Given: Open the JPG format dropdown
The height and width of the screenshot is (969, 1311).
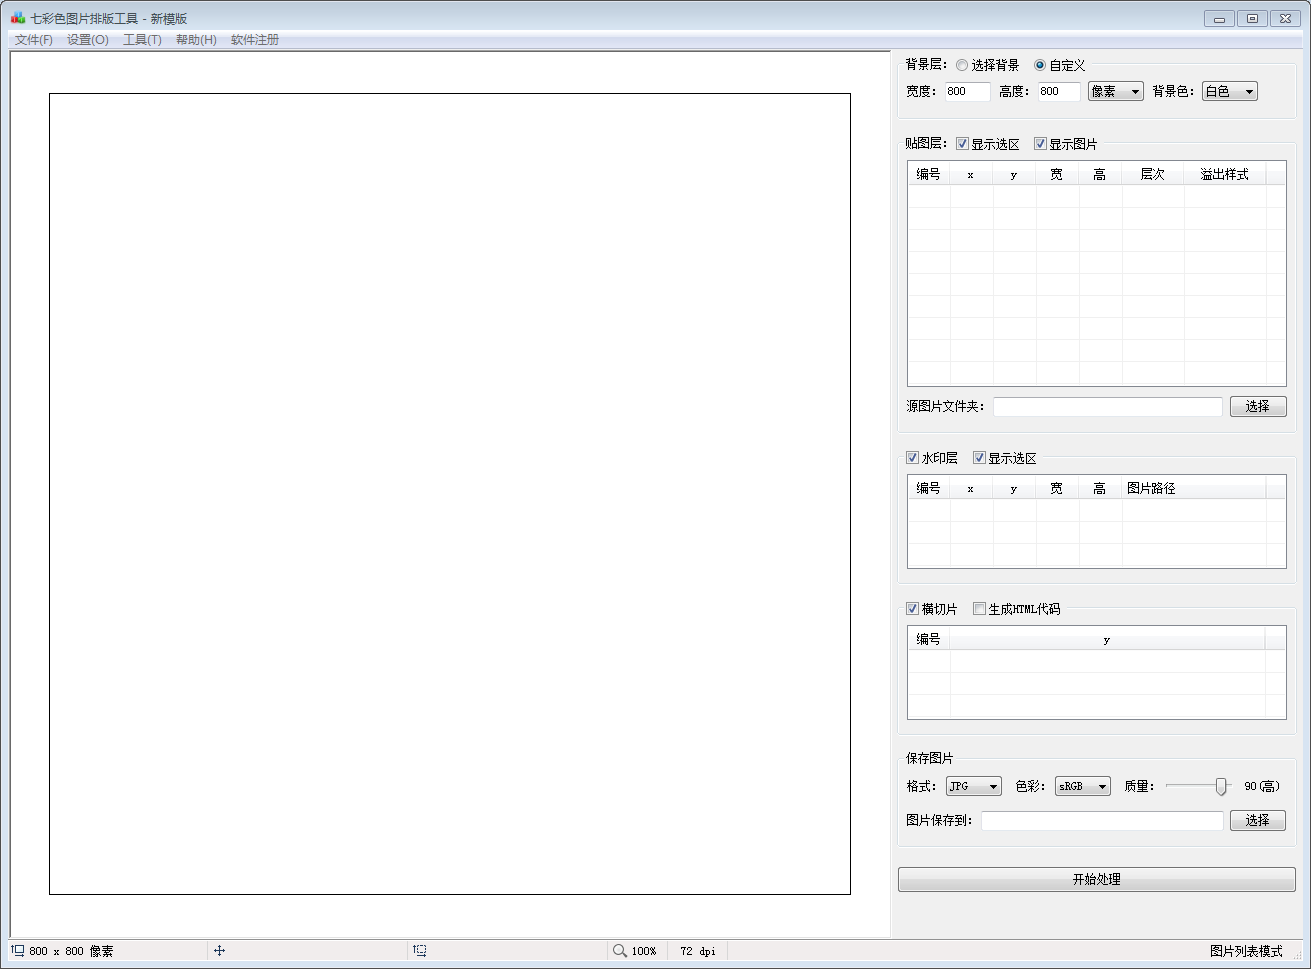Looking at the screenshot, I should tap(973, 786).
